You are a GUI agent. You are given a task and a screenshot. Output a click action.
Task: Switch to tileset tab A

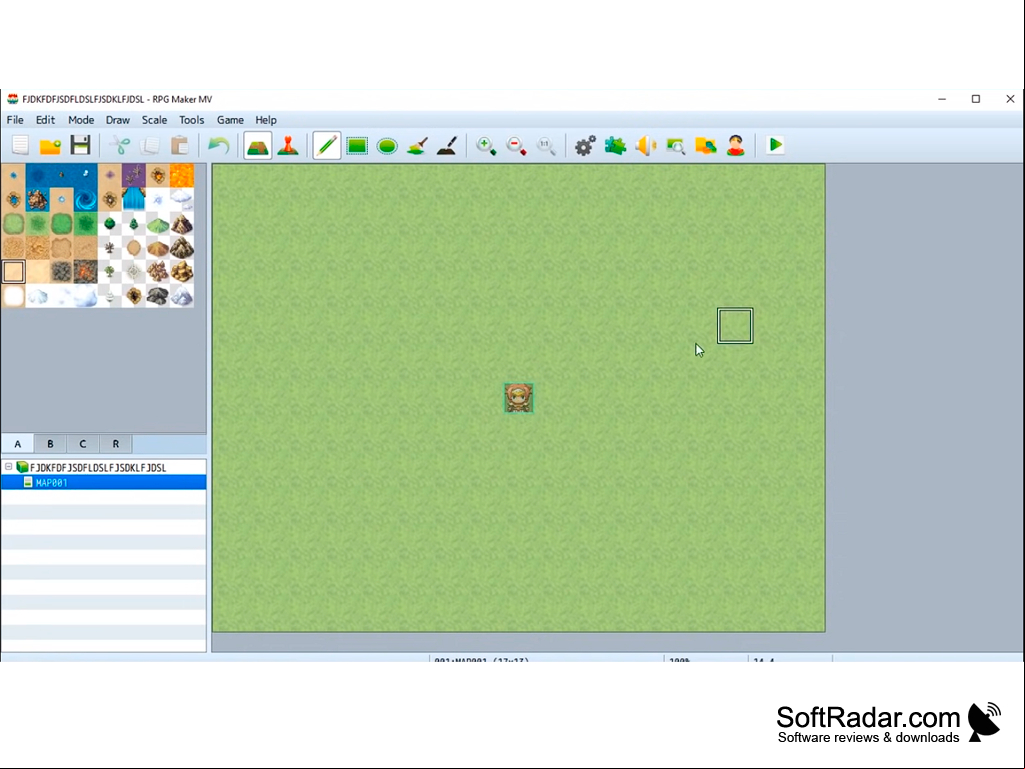coord(18,444)
